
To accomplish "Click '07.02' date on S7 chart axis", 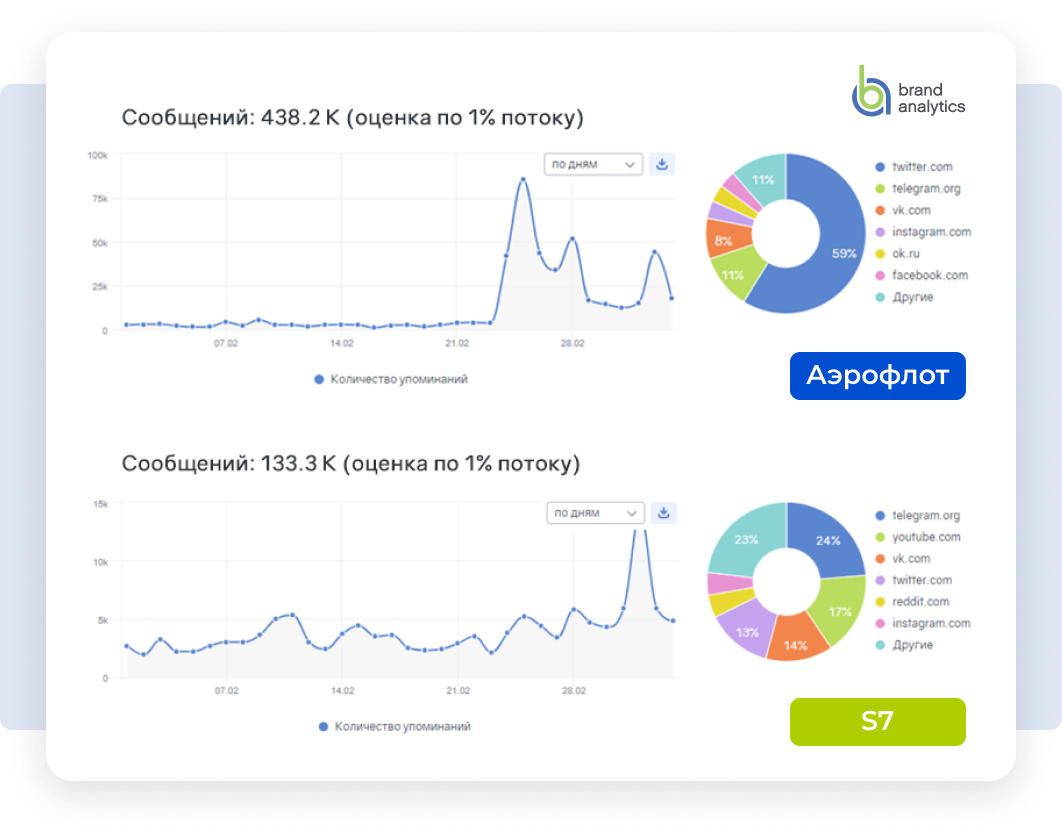I will point(227,691).
